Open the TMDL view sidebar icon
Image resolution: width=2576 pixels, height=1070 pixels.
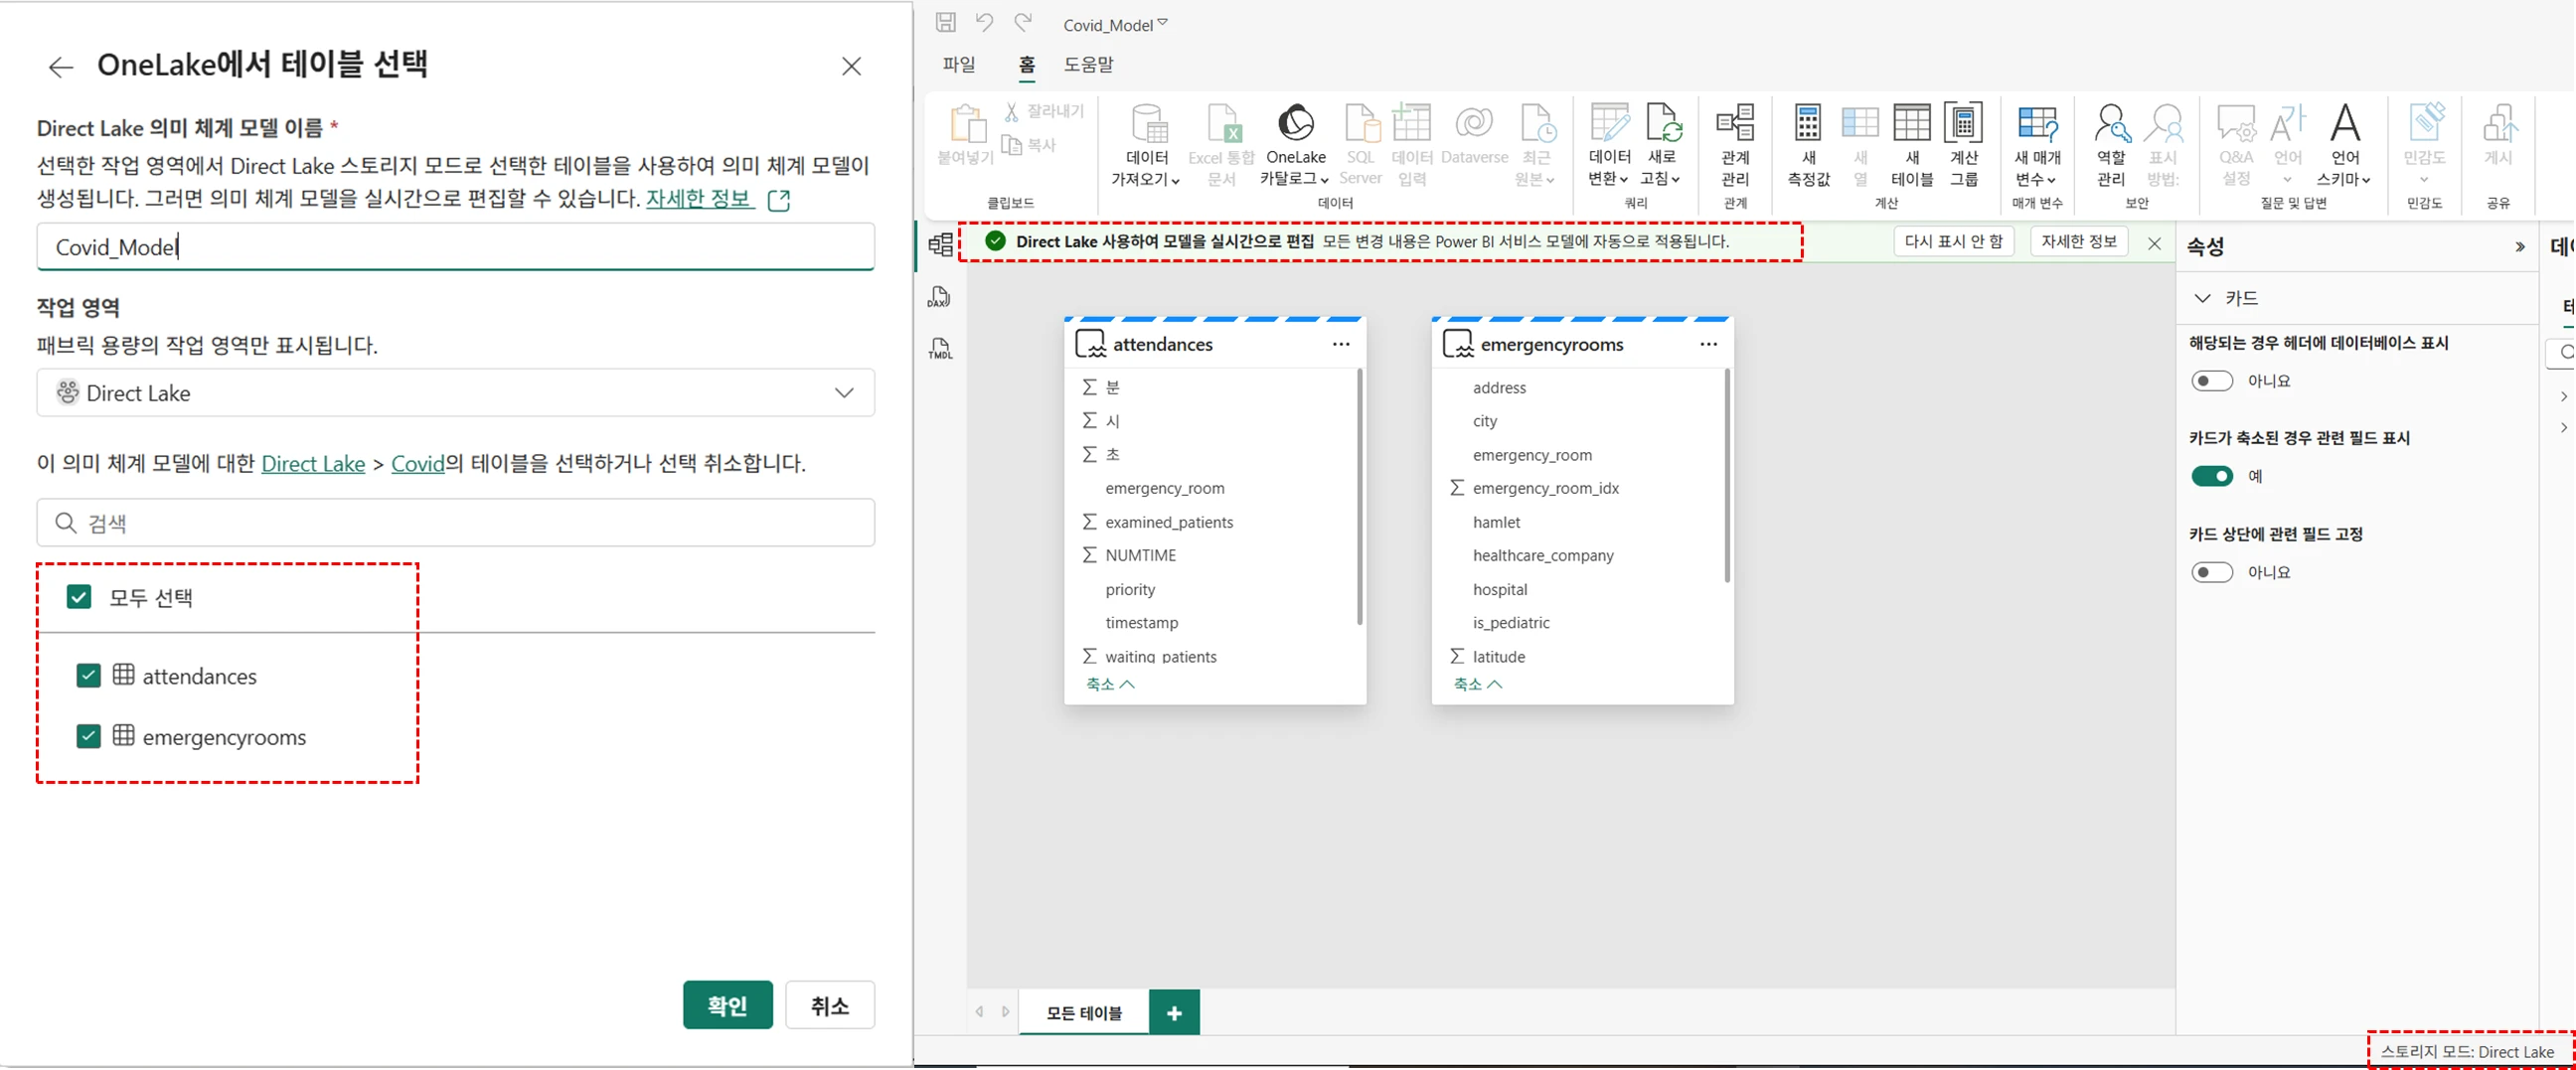coord(939,349)
